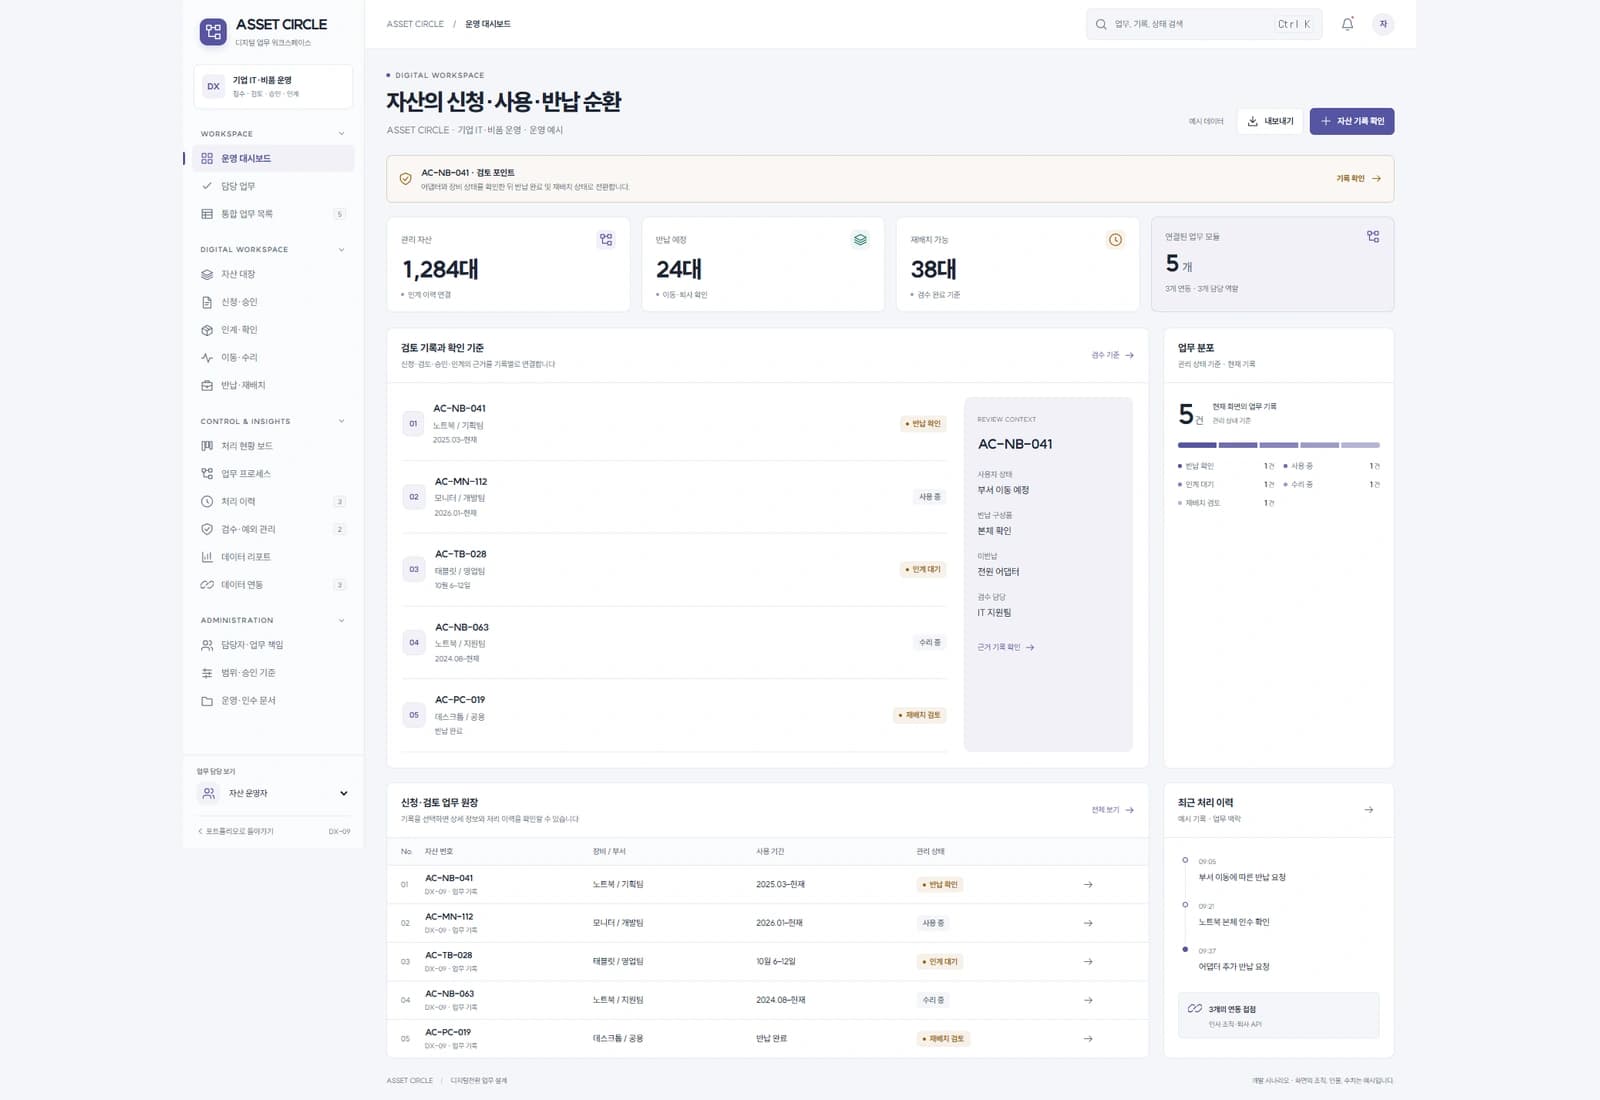This screenshot has height=1100, width=1600.
Task: Click the 자산 대장 layers icon
Action: [x=207, y=274]
